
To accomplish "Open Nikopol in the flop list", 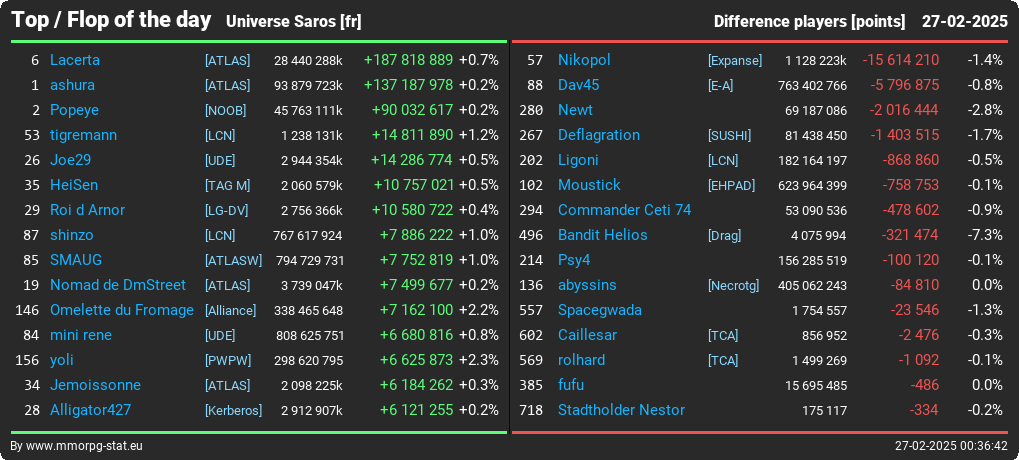I will 584,60.
